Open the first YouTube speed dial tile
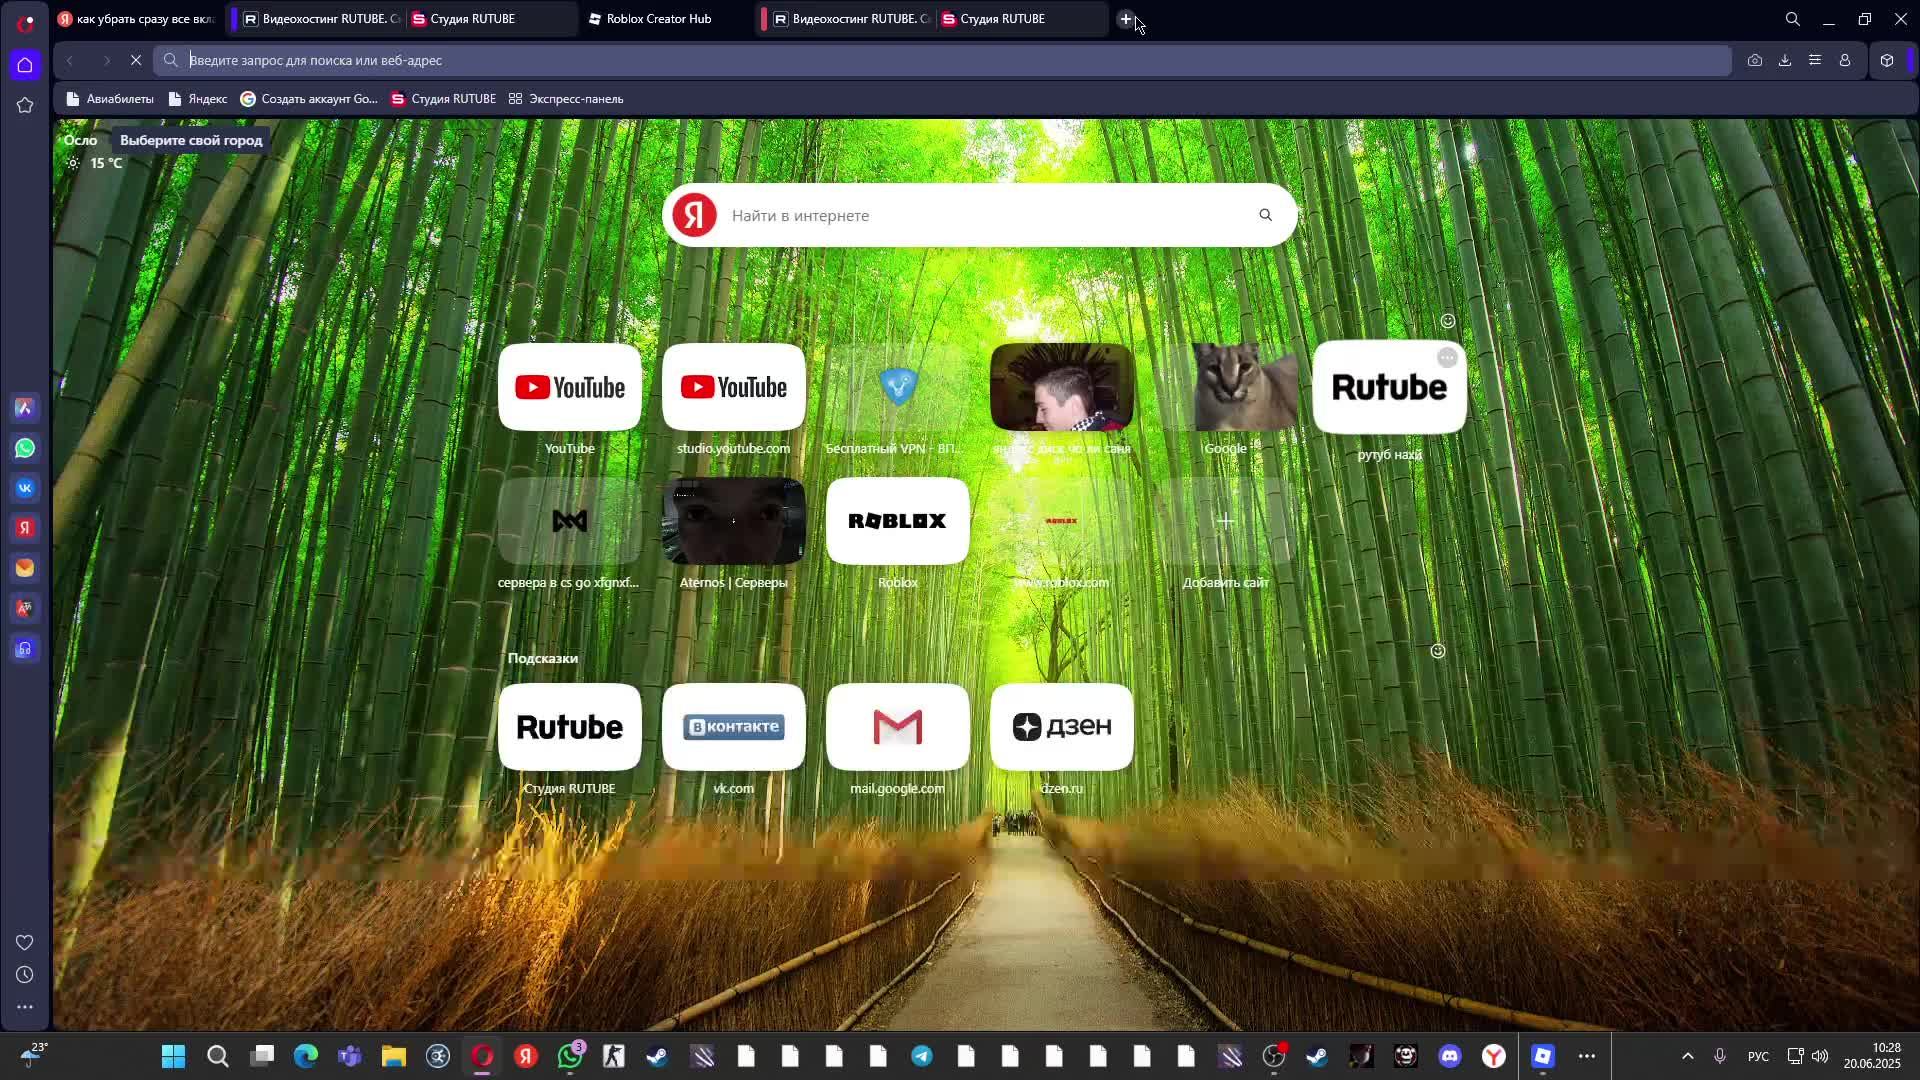This screenshot has width=1920, height=1080. [570, 387]
